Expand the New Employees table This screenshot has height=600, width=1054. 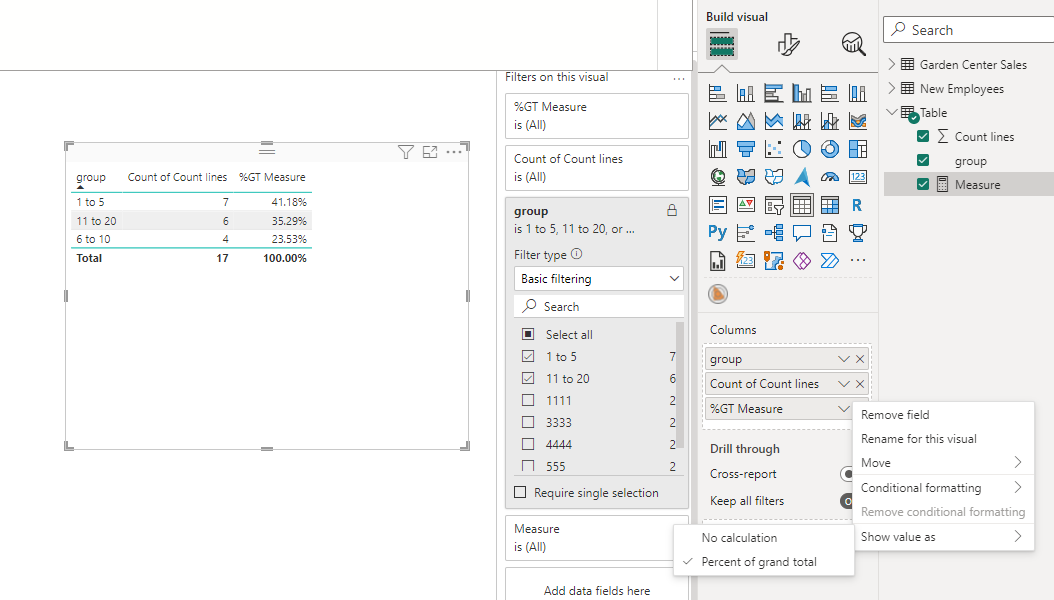[x=892, y=88]
